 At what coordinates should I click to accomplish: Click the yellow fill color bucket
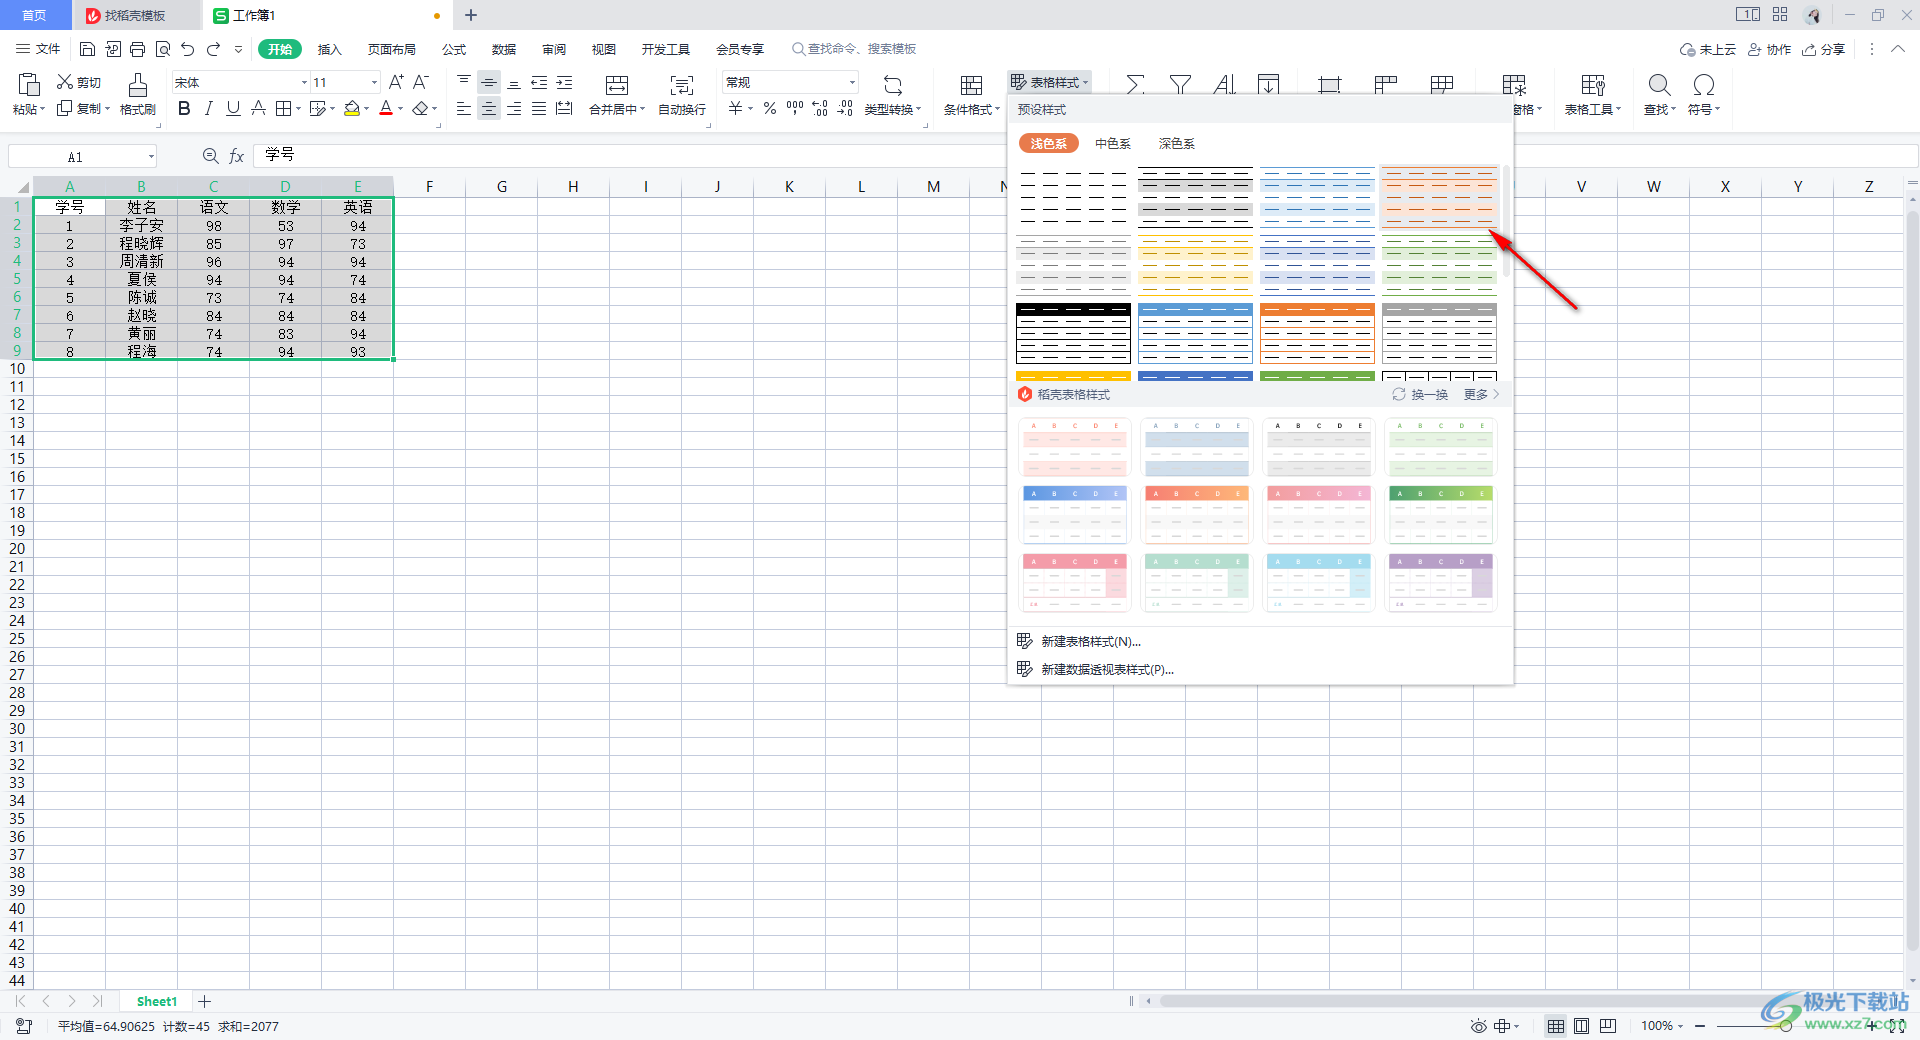352,108
